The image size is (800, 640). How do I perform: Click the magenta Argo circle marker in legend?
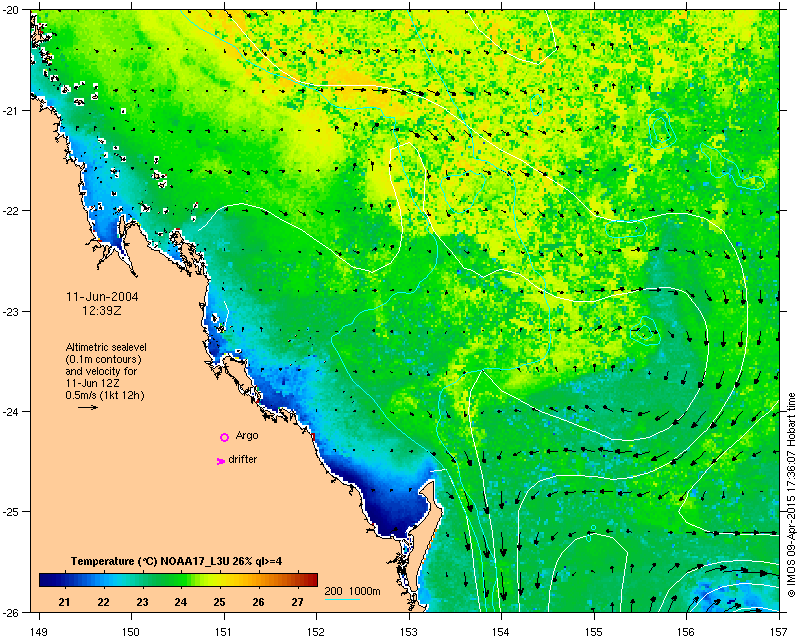point(224,437)
